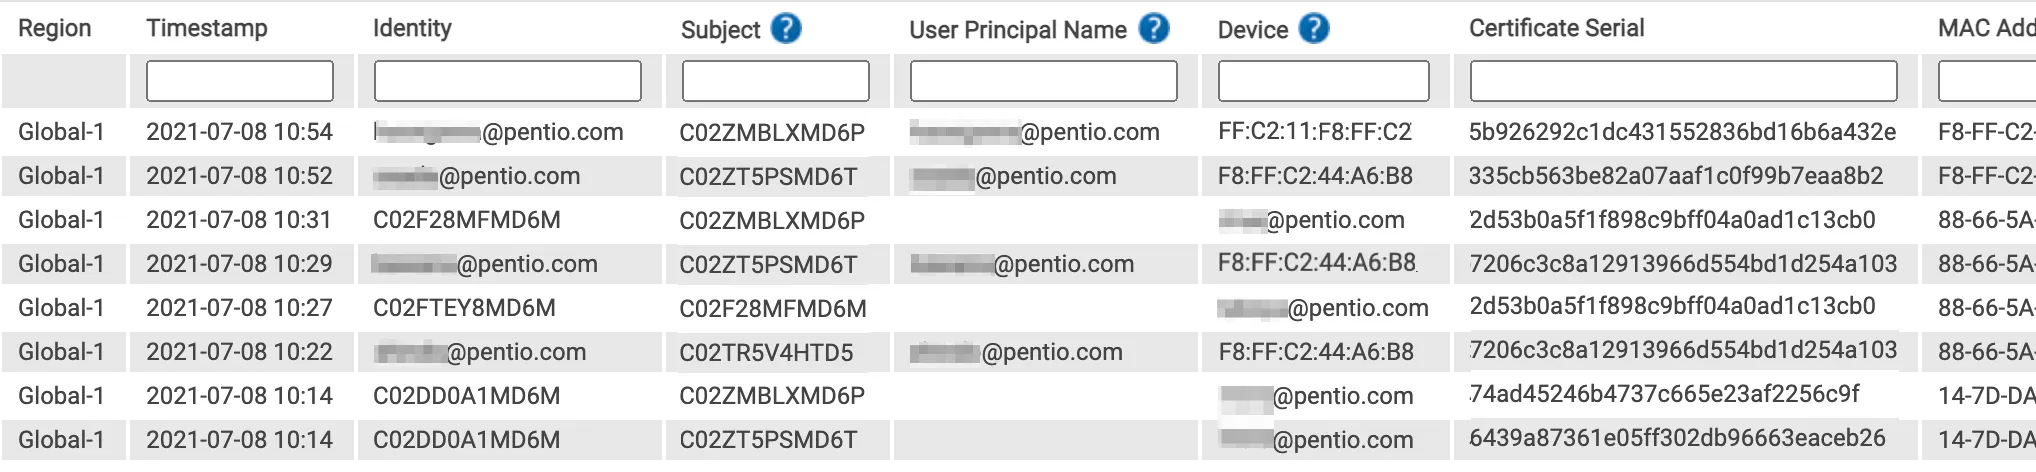This screenshot has width=2036, height=472.
Task: Focus the Device filter input
Action: [x=1324, y=81]
